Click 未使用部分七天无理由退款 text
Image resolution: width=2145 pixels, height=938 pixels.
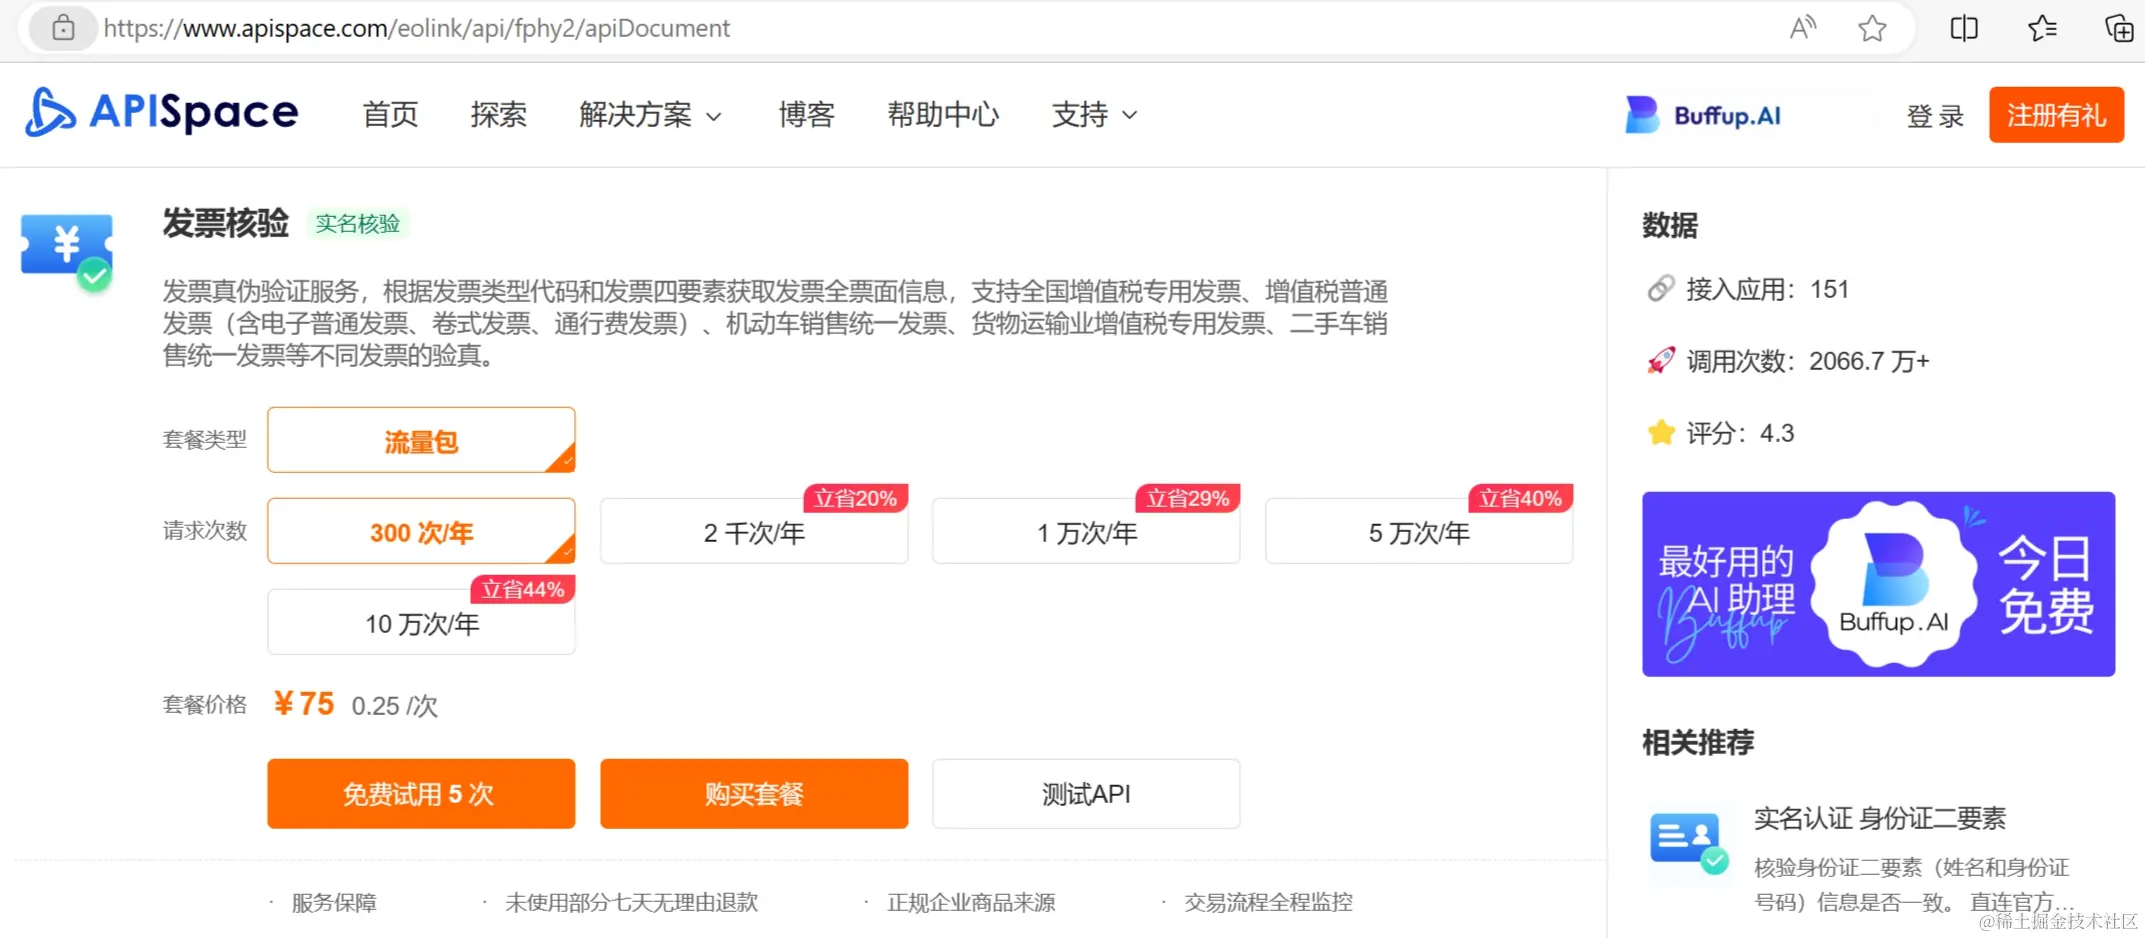point(631,902)
